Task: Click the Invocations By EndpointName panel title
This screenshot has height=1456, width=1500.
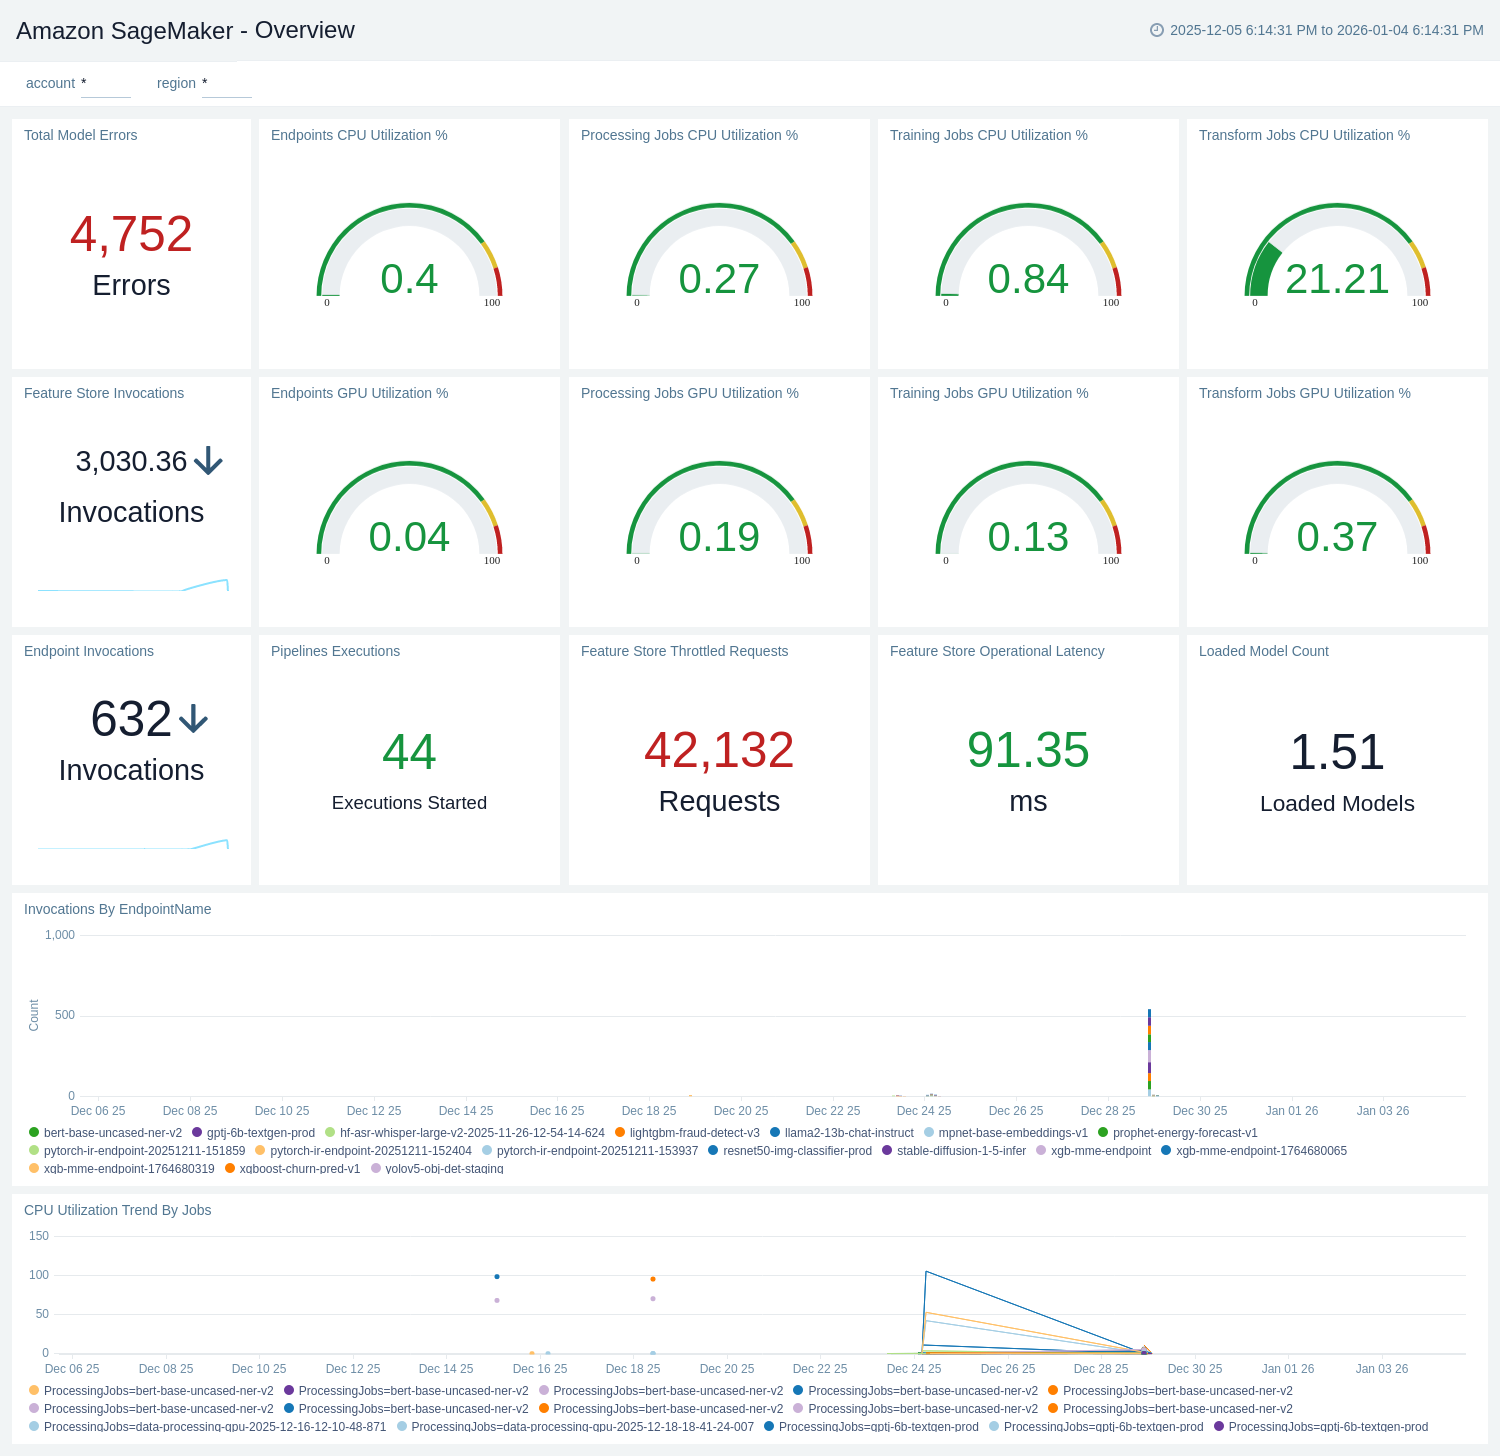Action: point(118,909)
